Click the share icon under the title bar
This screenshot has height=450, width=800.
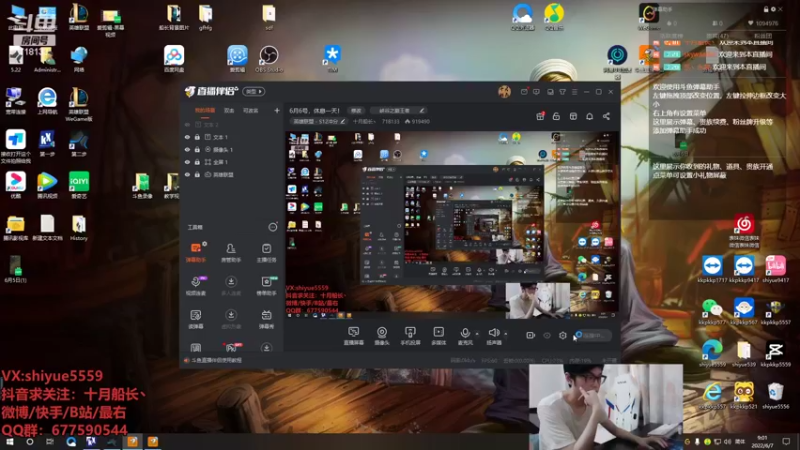pos(606,116)
